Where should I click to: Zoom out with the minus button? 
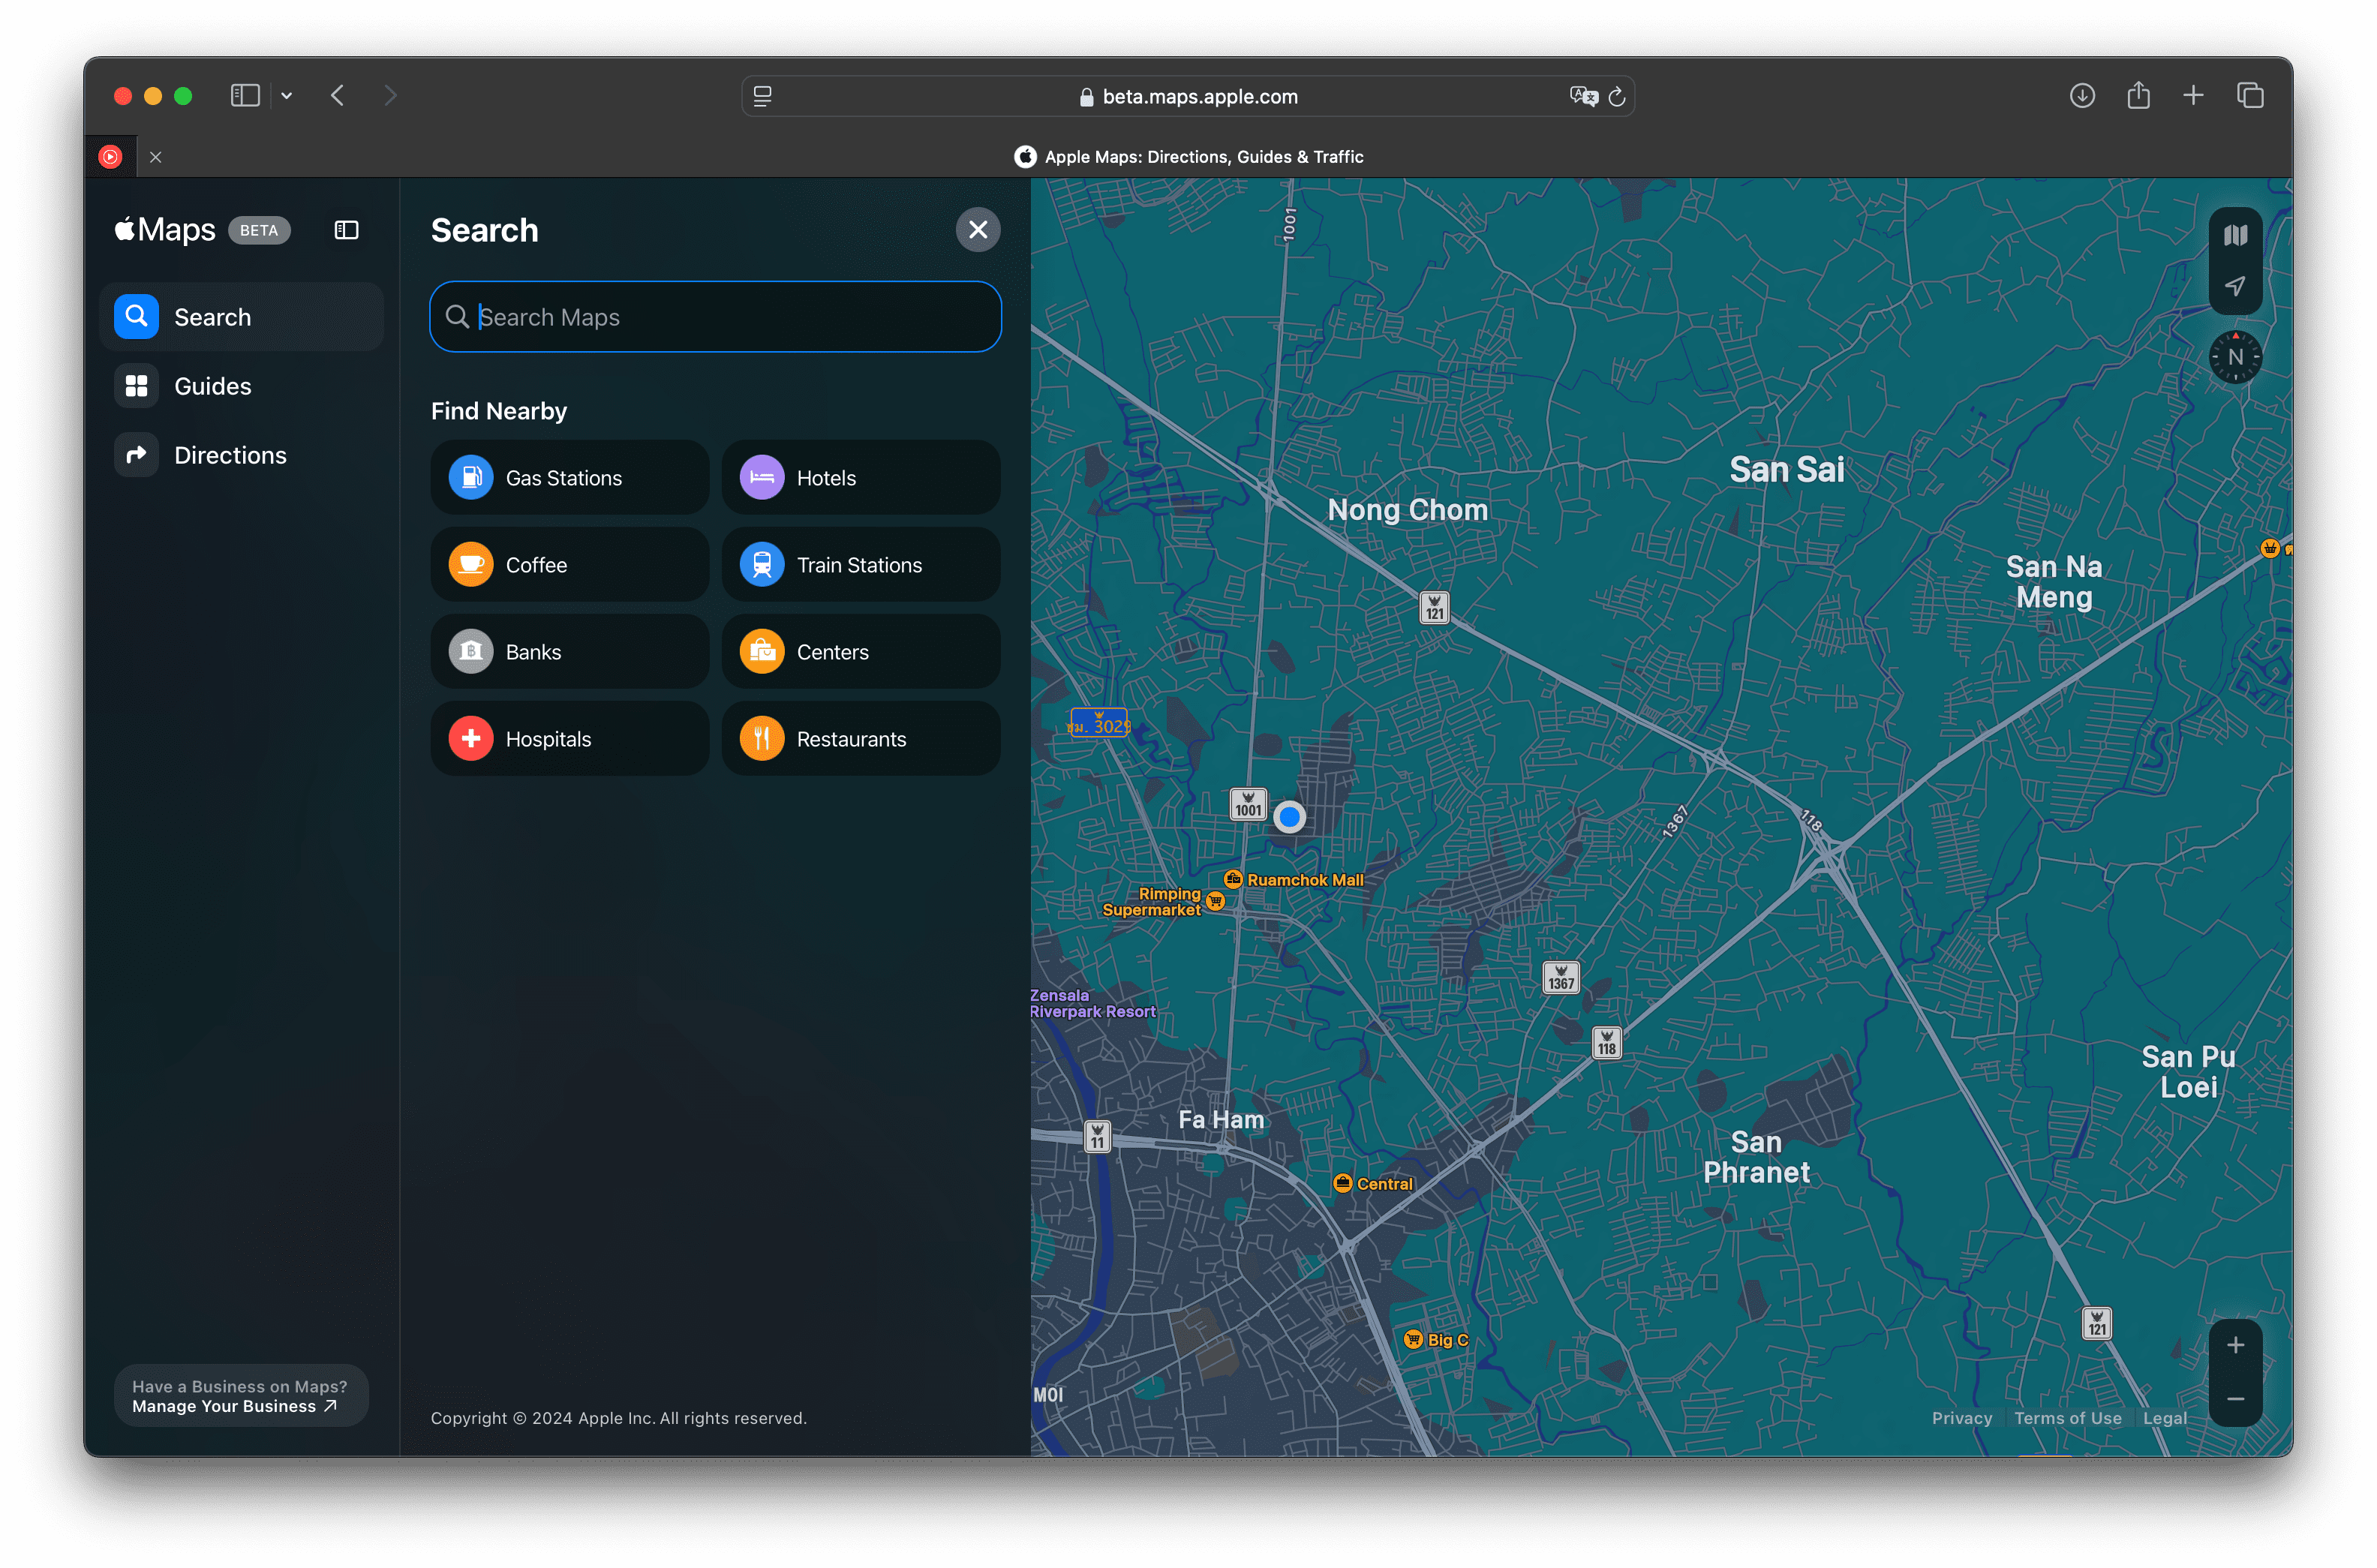click(x=2235, y=1399)
